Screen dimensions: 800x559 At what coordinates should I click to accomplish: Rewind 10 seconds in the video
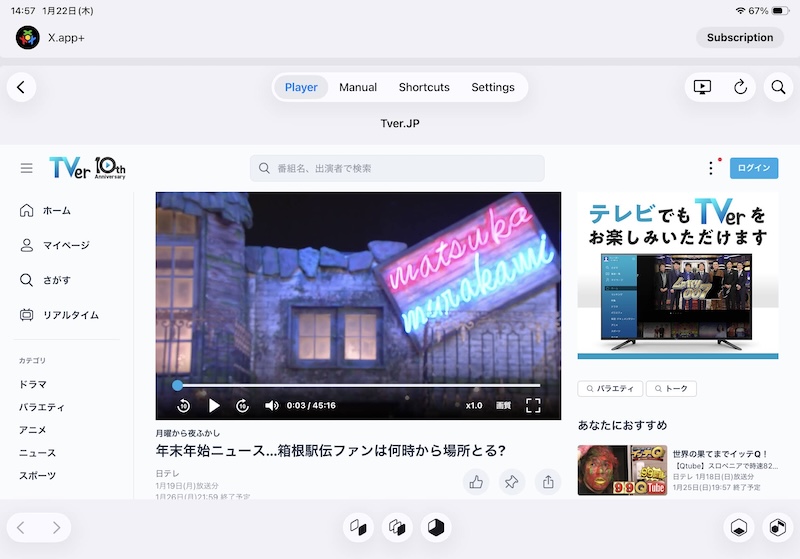point(184,406)
